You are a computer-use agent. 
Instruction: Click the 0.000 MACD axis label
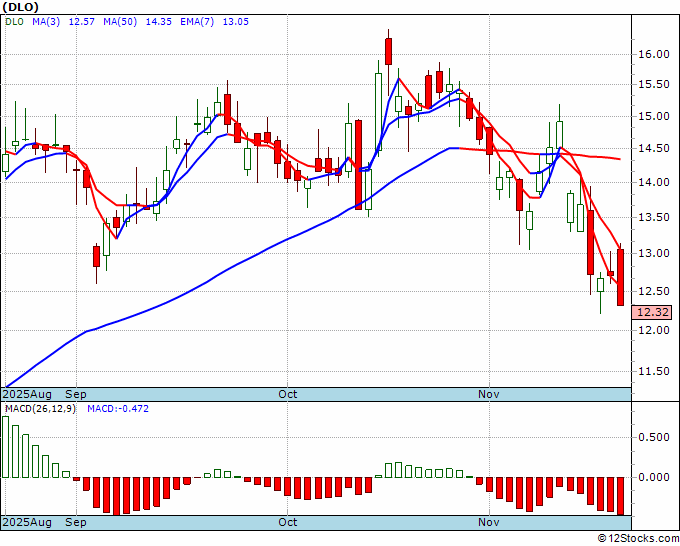point(654,477)
